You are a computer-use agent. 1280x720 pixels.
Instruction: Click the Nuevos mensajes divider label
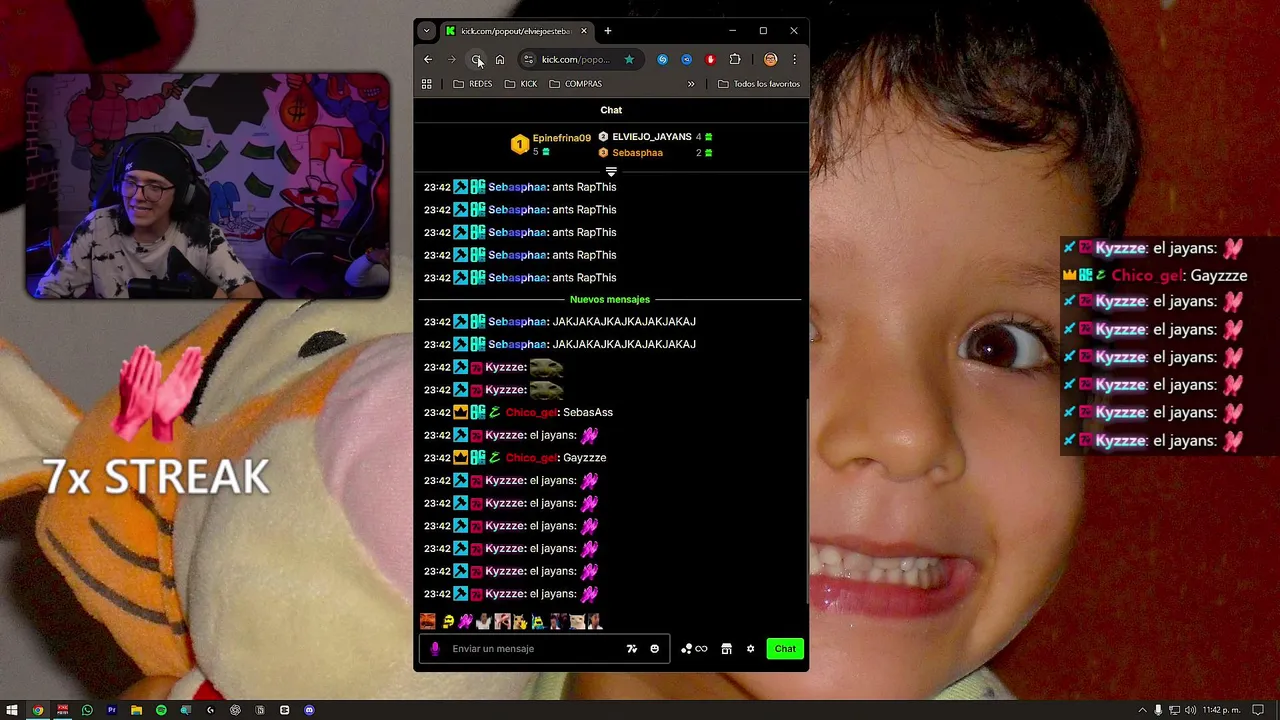pos(610,300)
